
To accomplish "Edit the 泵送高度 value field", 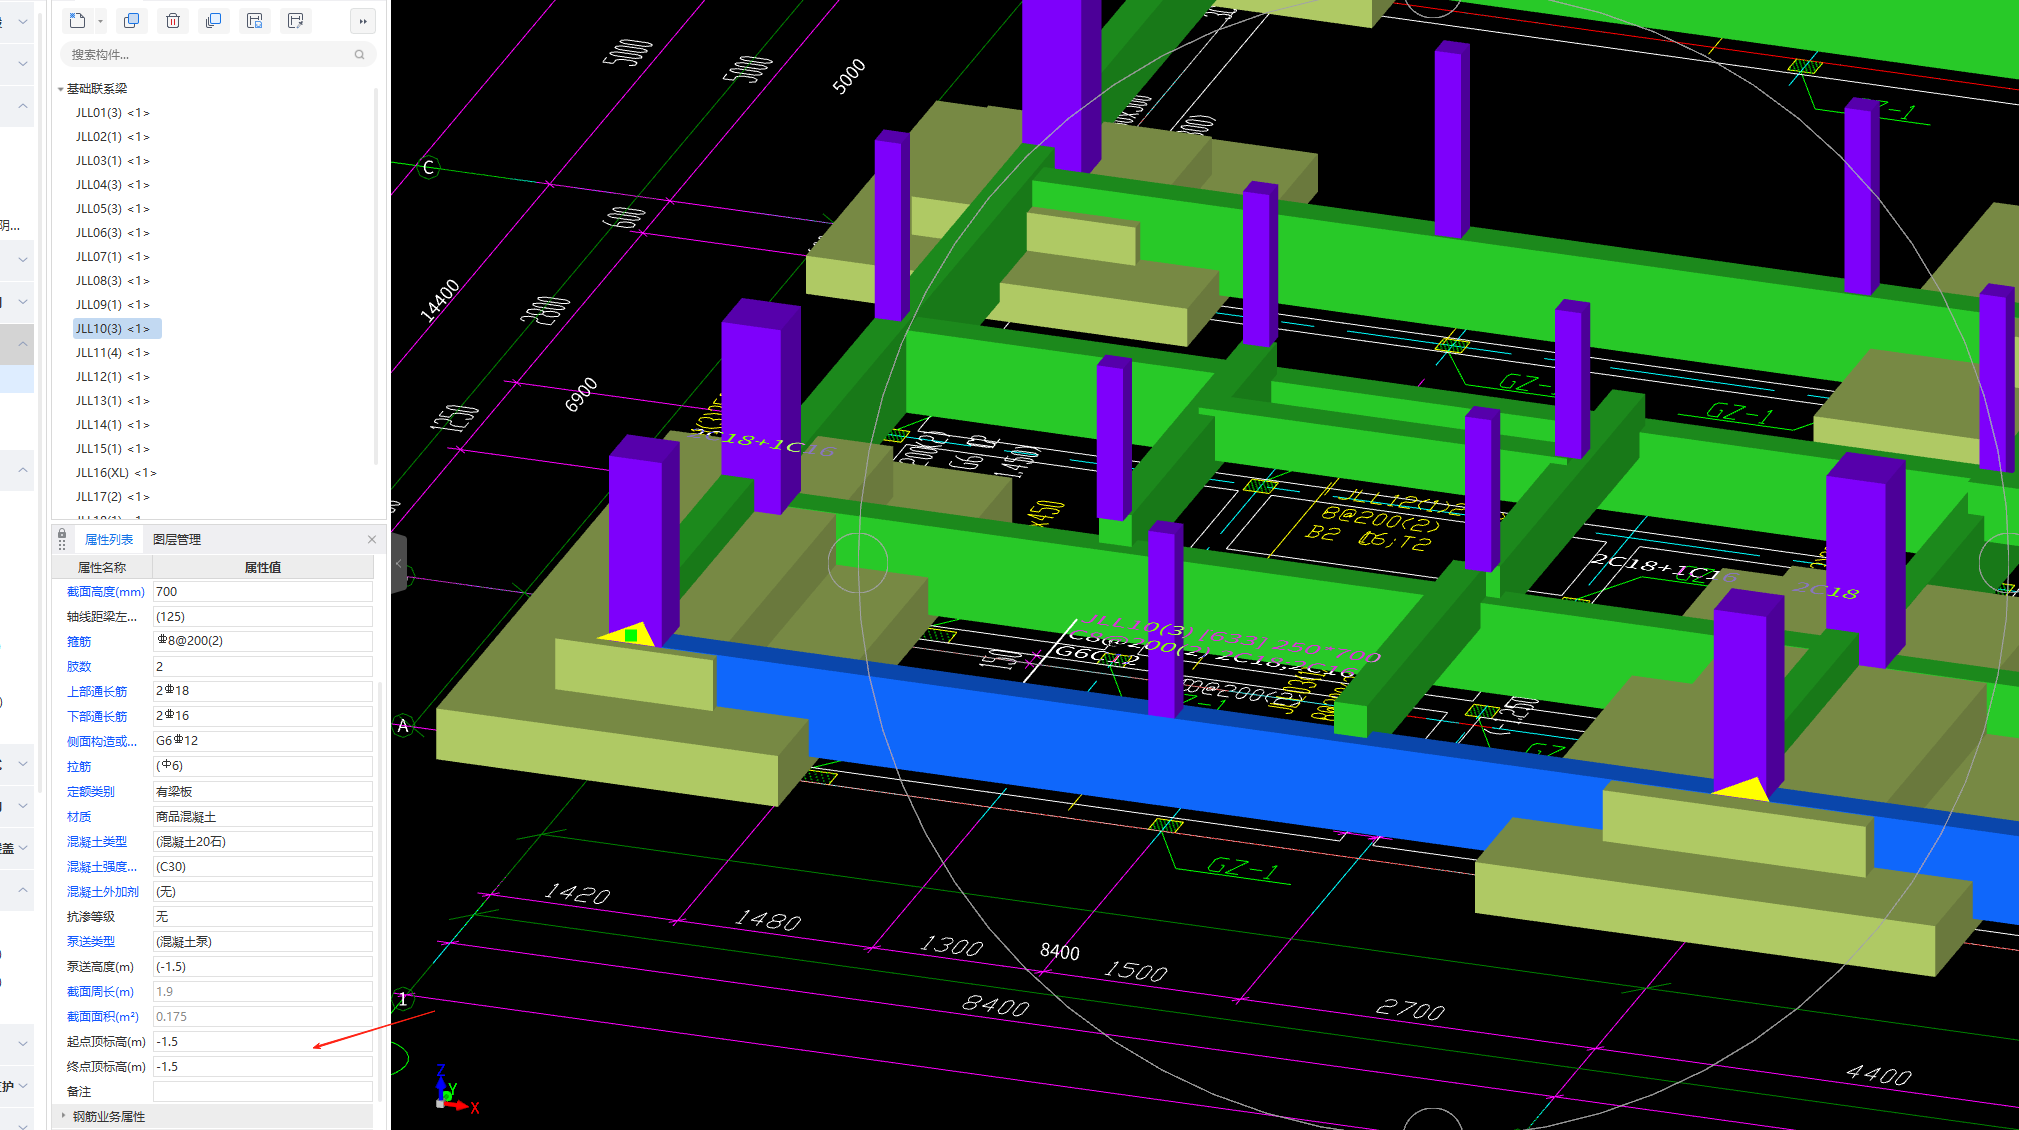I will pos(263,967).
